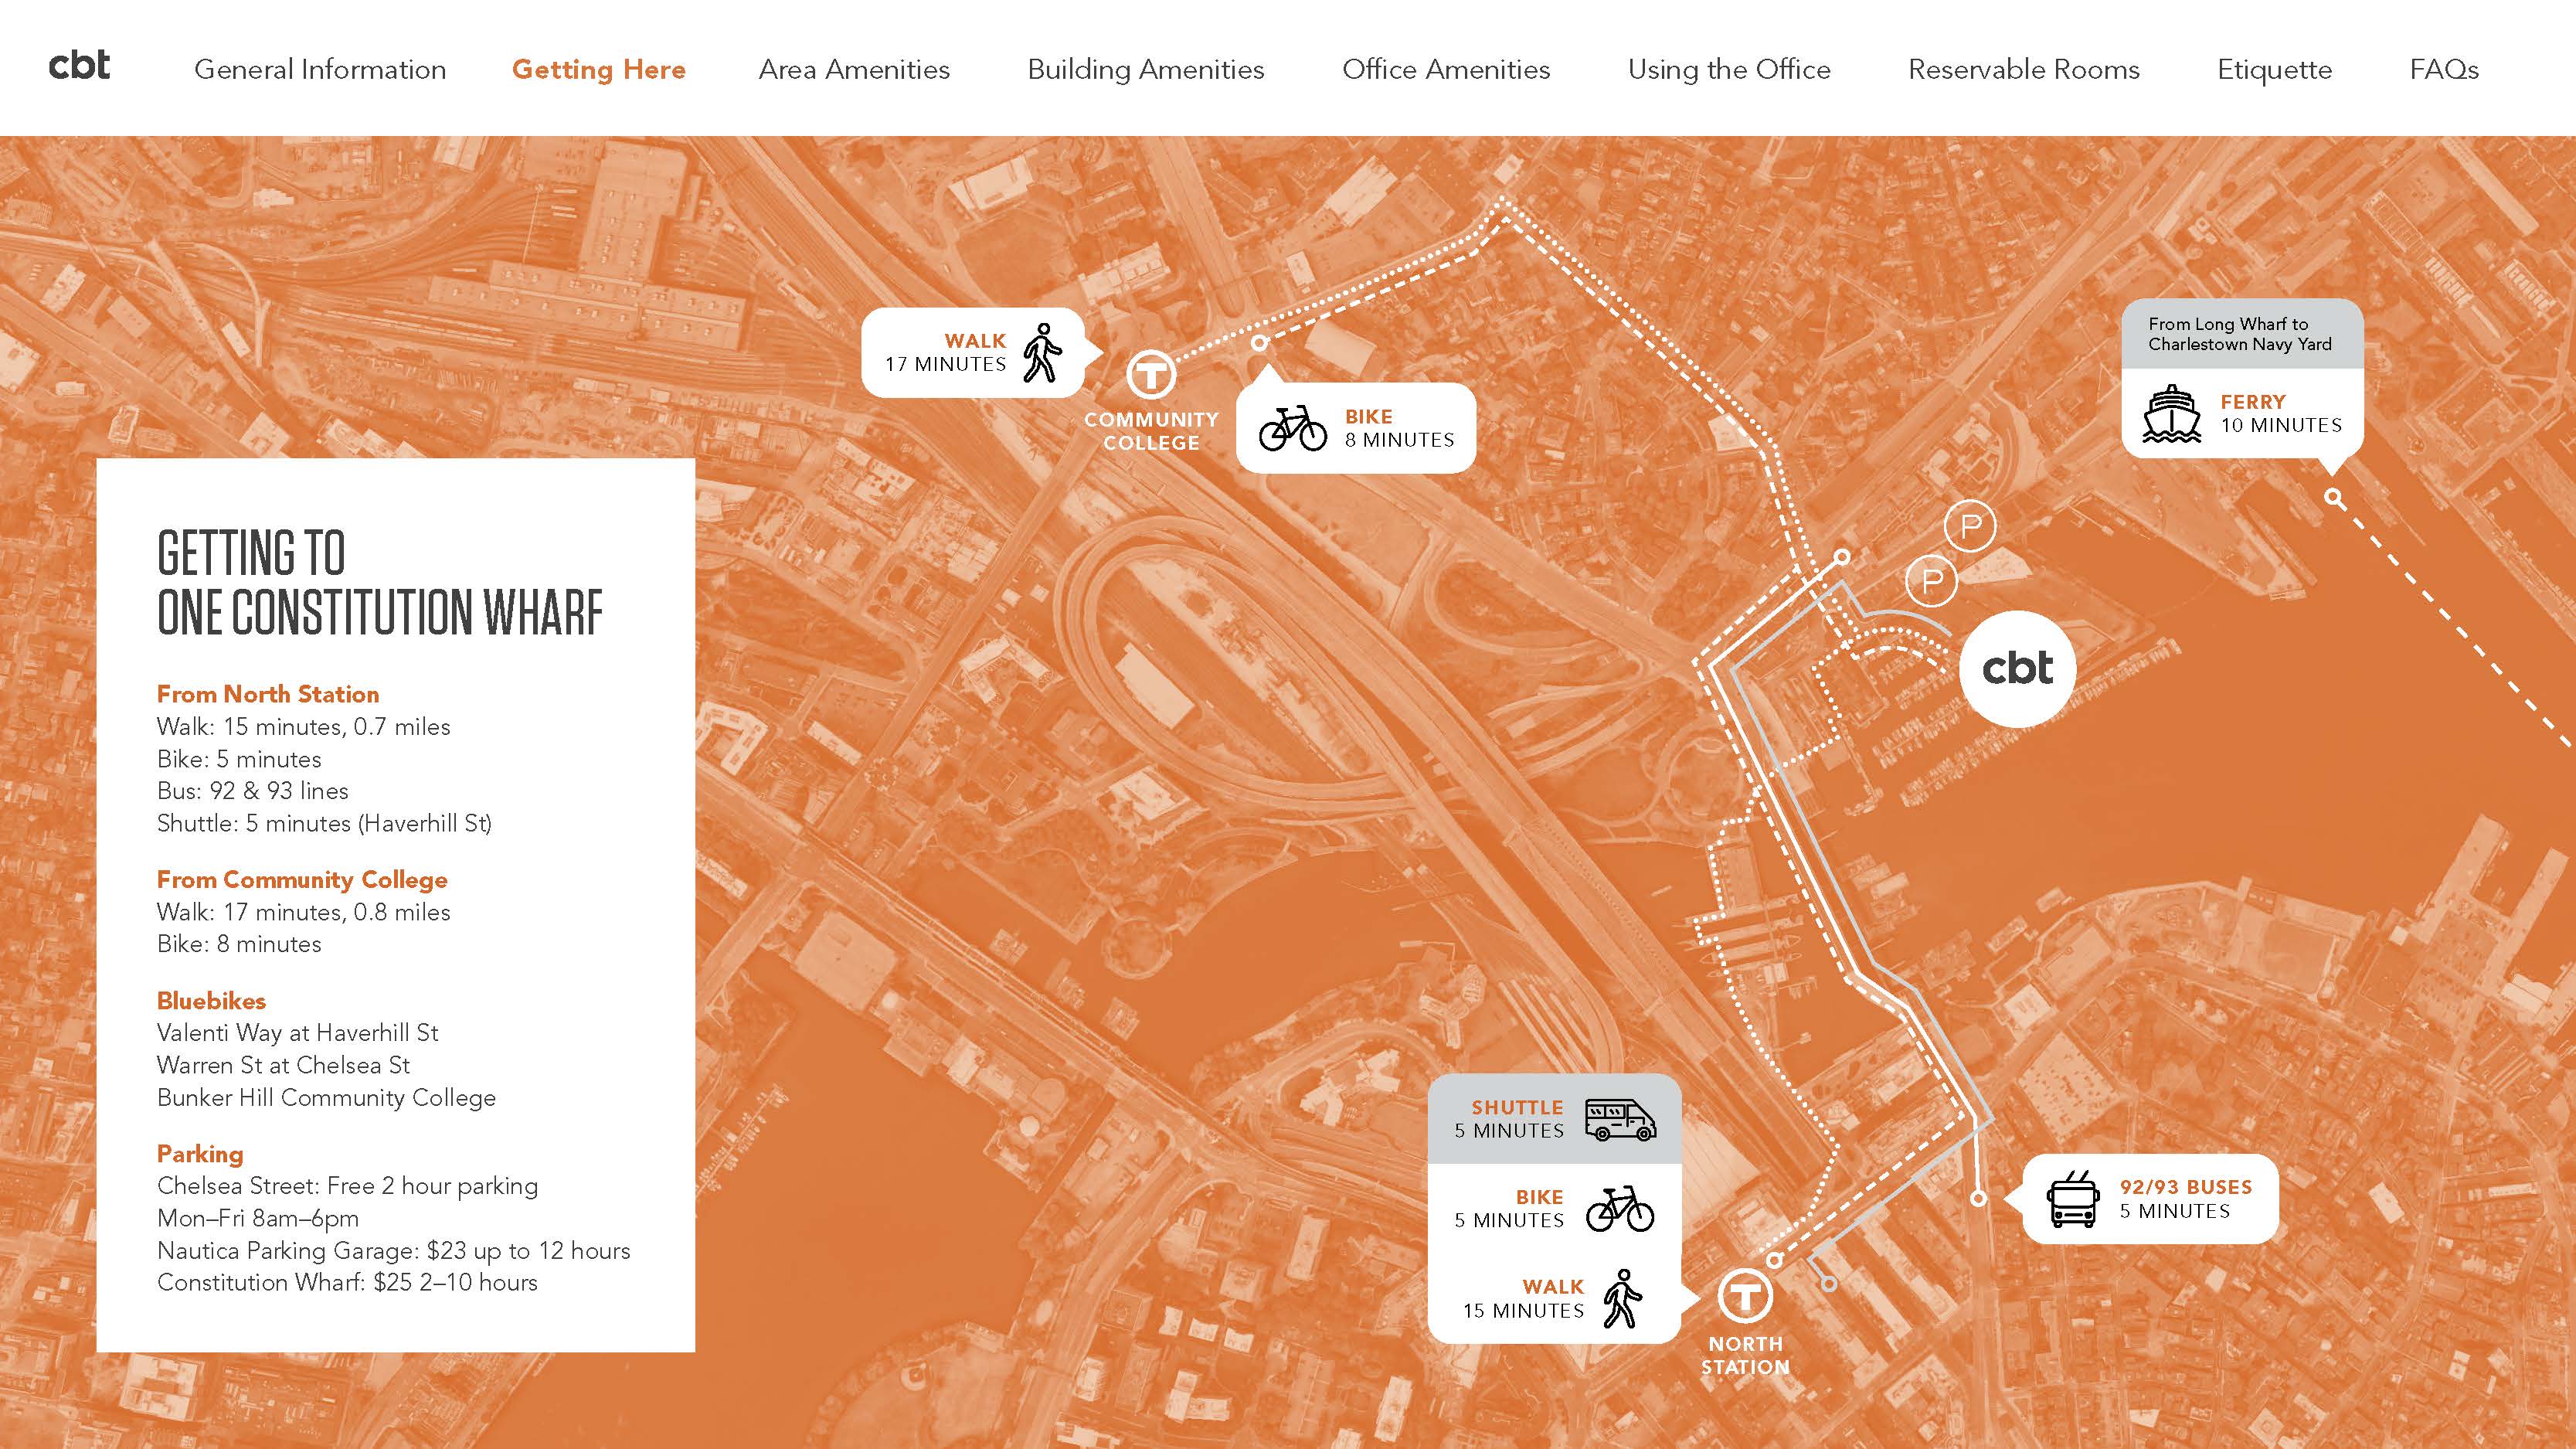The image size is (2576, 1449).
Task: Click the ferry boat icon
Action: point(2172,413)
